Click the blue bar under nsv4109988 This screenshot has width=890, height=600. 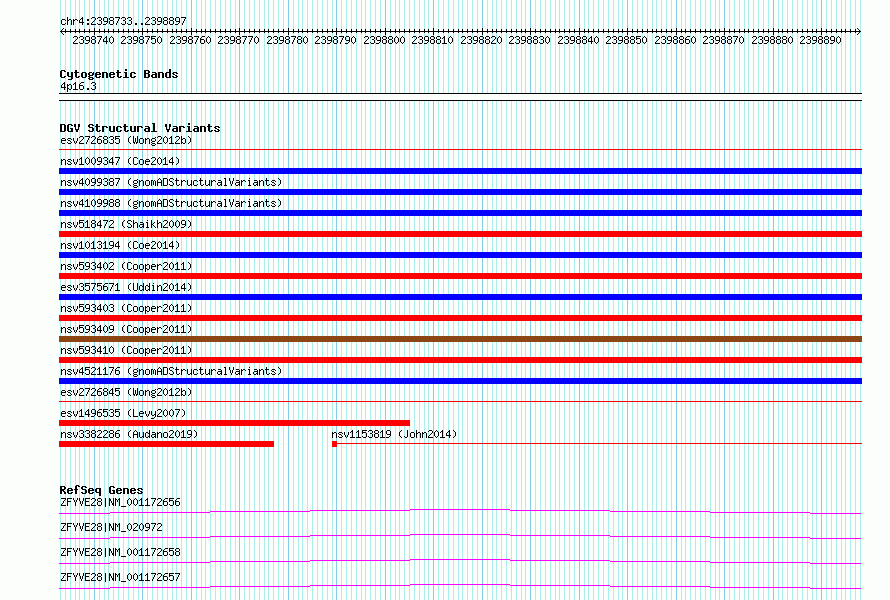[460, 213]
